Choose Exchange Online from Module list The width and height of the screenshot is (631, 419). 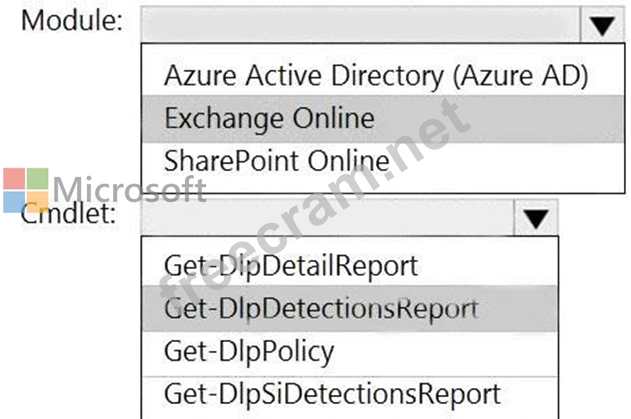pyautogui.click(x=270, y=118)
